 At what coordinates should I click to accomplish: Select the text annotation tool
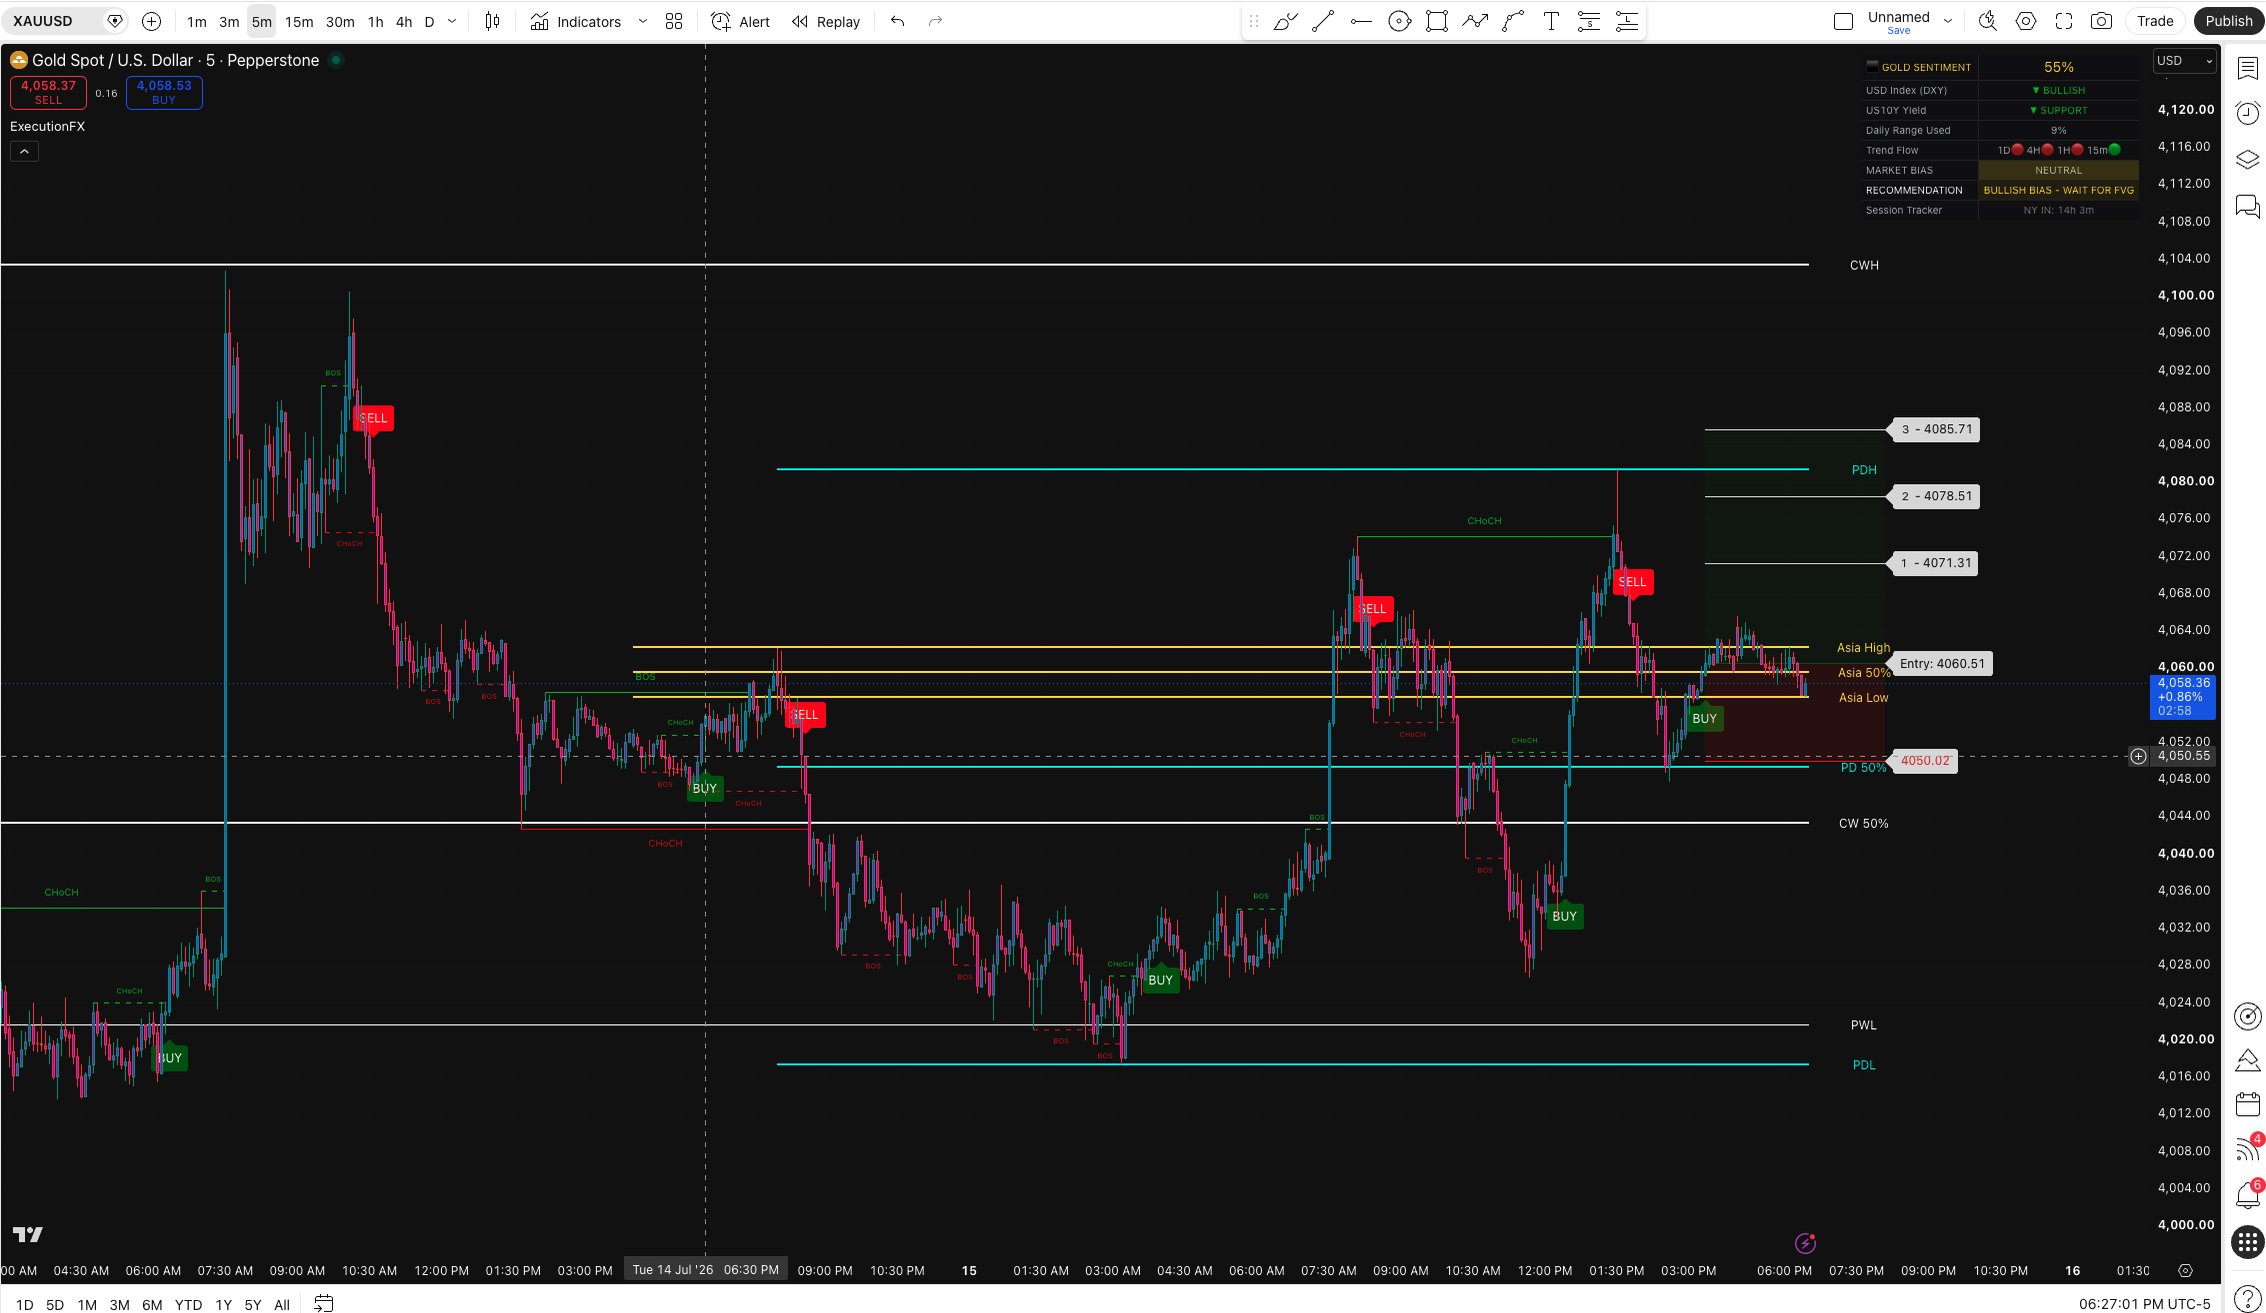[x=1551, y=21]
